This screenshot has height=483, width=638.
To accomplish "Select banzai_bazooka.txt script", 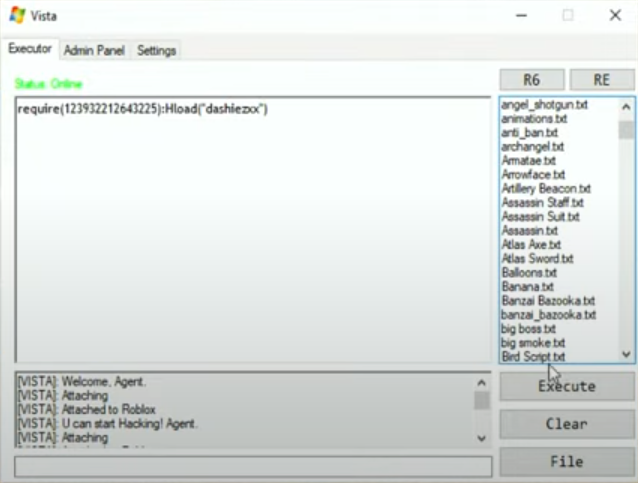I will click(548, 315).
